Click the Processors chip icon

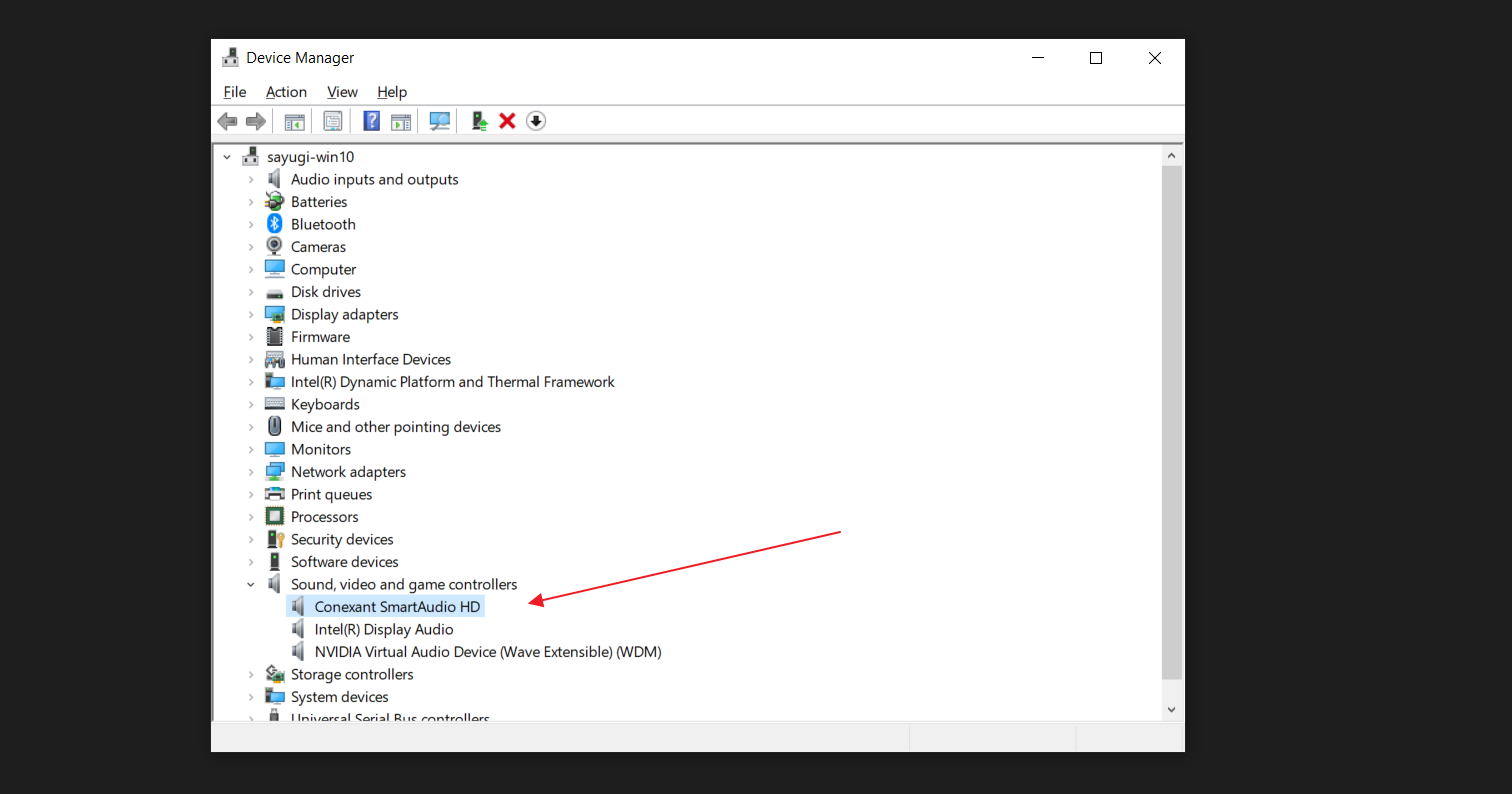click(x=274, y=517)
